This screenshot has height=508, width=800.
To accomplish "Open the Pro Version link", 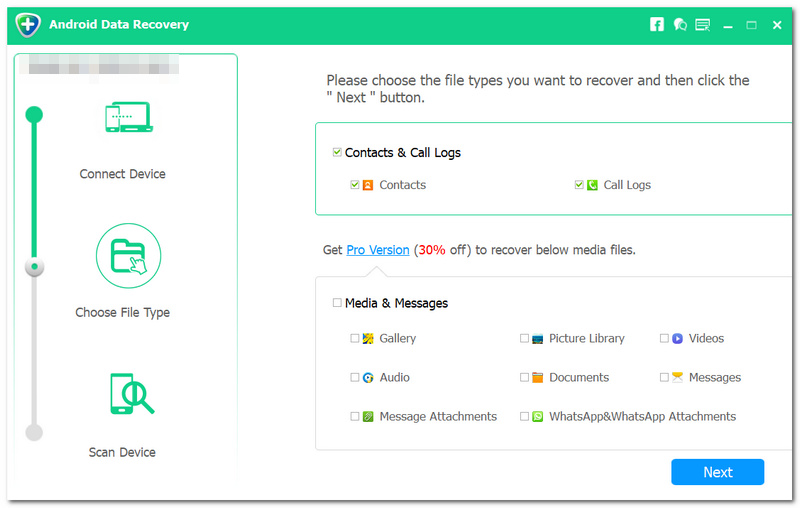I will pos(378,250).
